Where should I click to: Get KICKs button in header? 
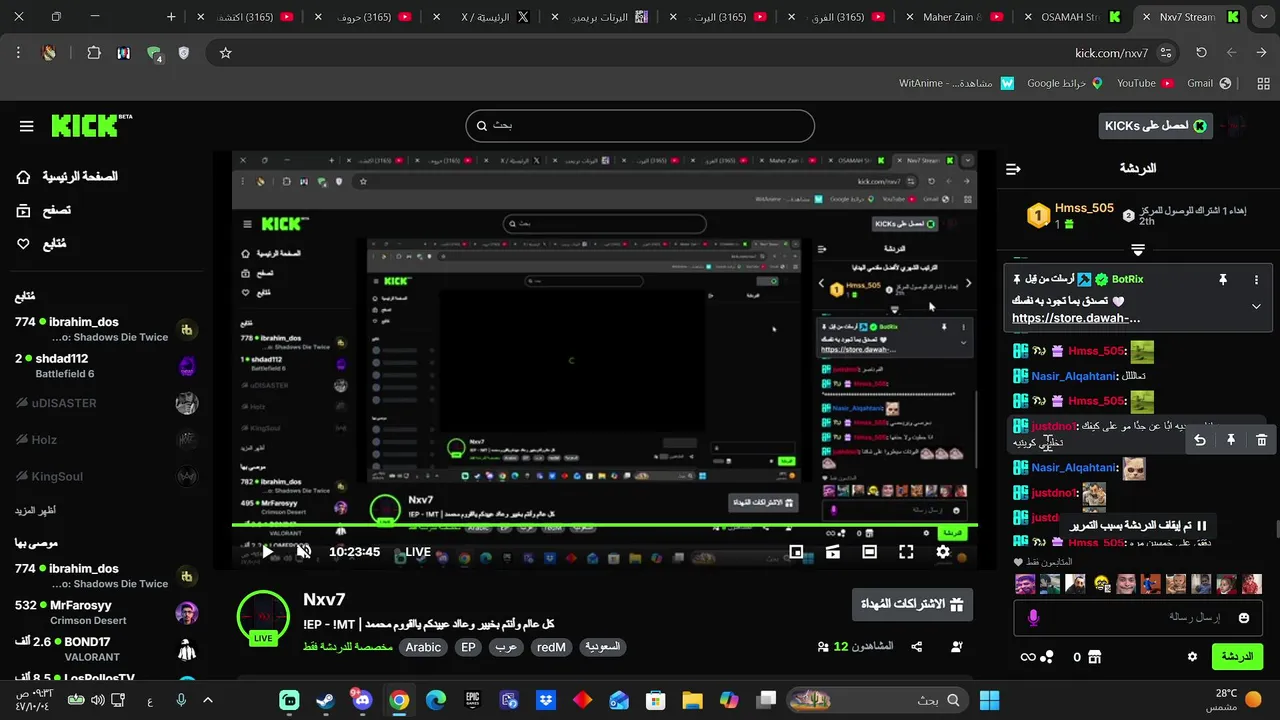[1155, 126]
